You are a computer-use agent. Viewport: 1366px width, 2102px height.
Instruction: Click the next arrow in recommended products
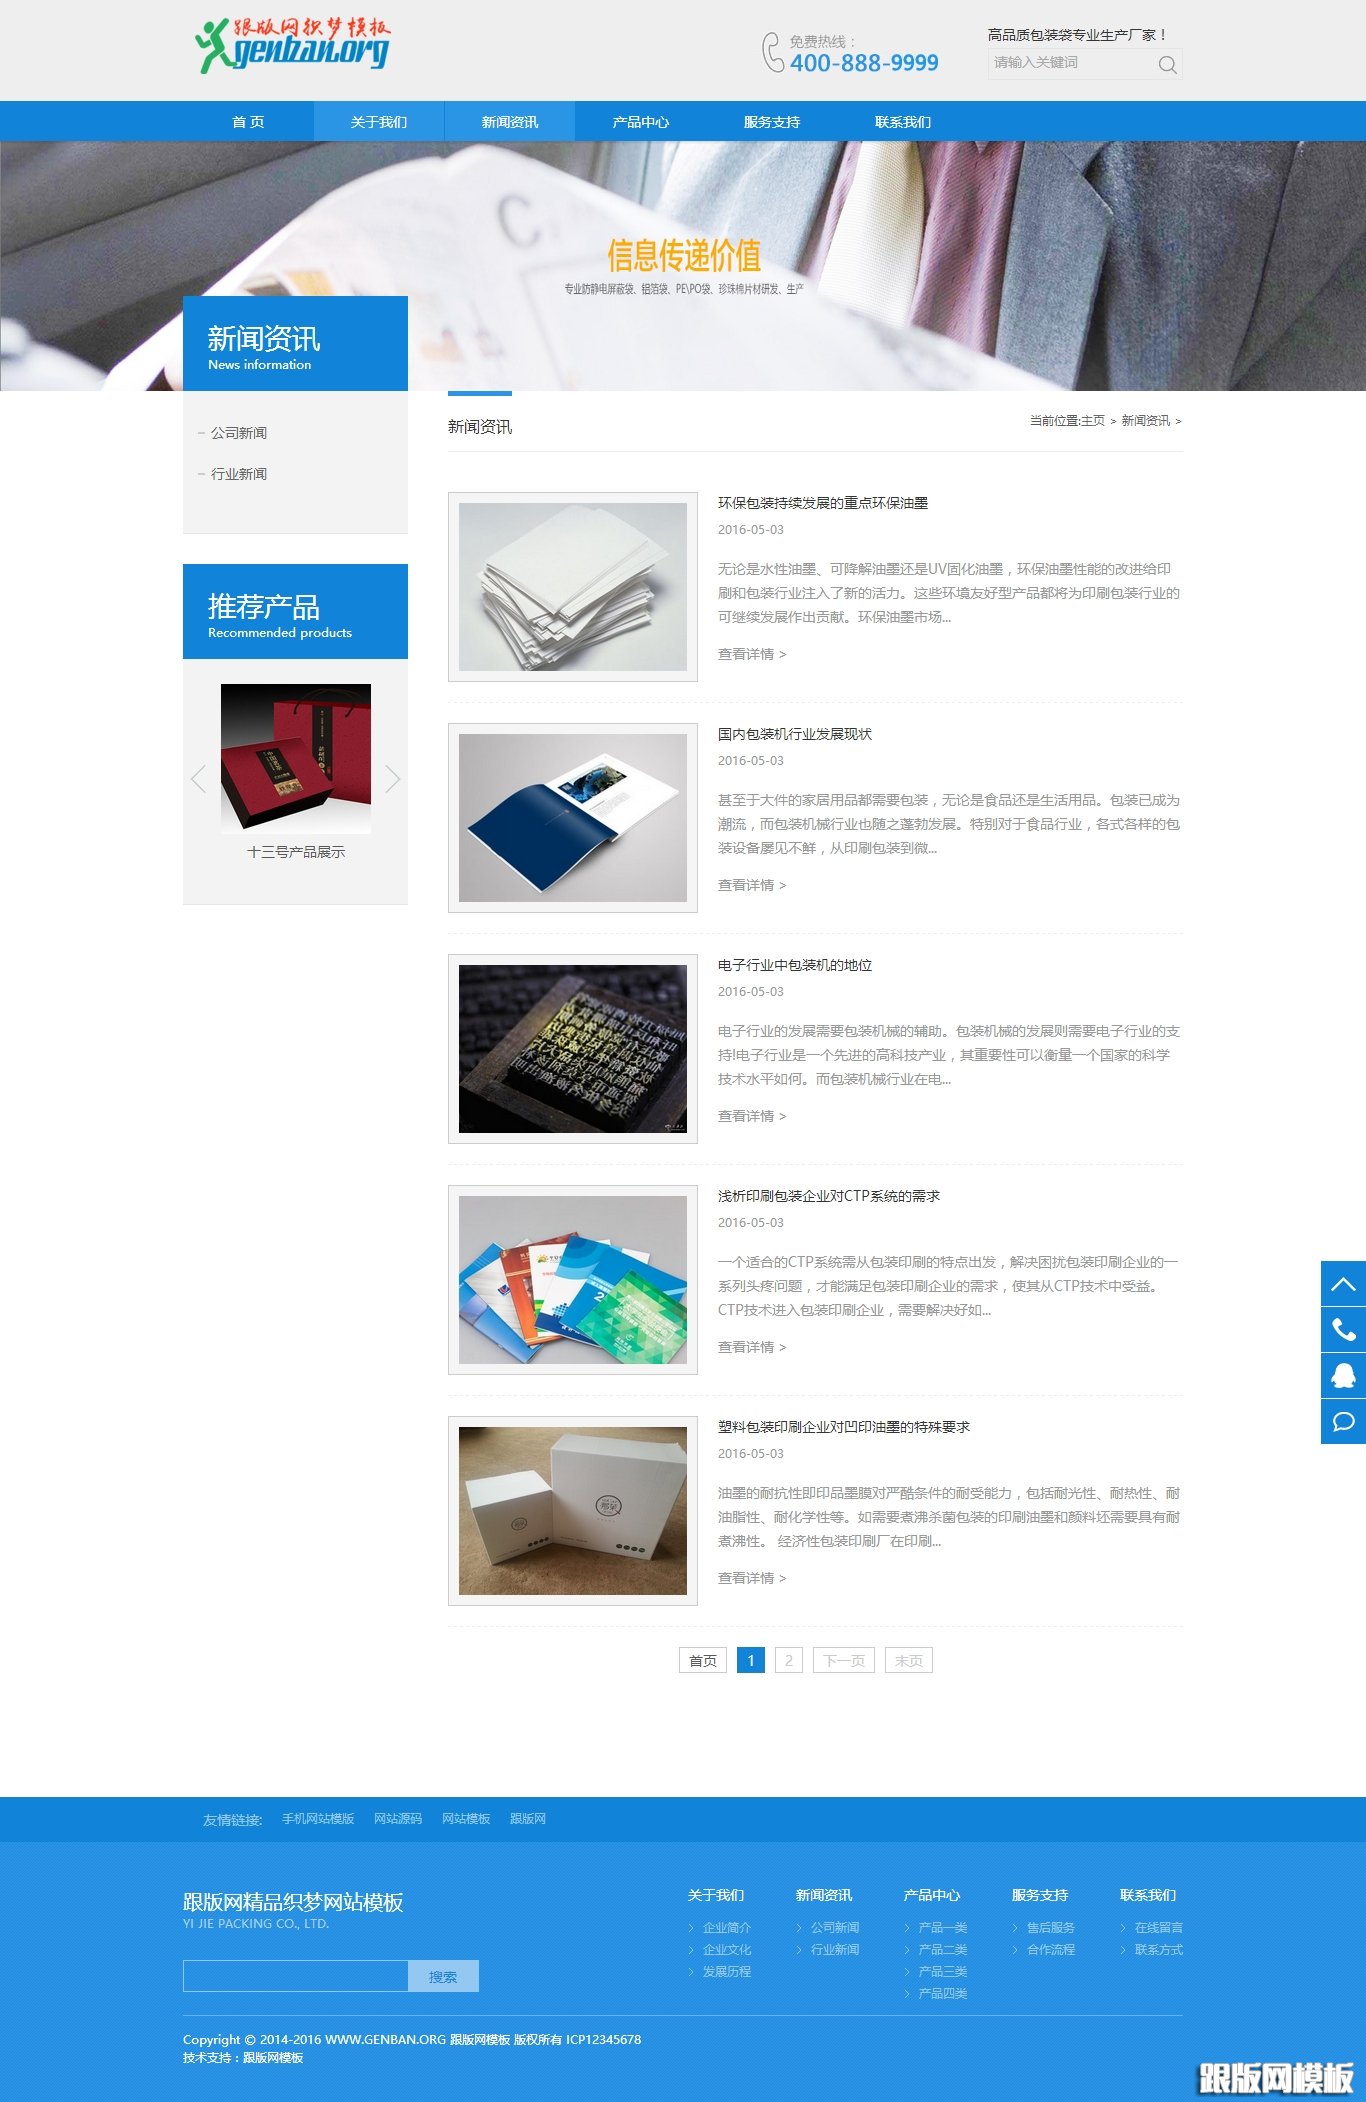pos(392,778)
